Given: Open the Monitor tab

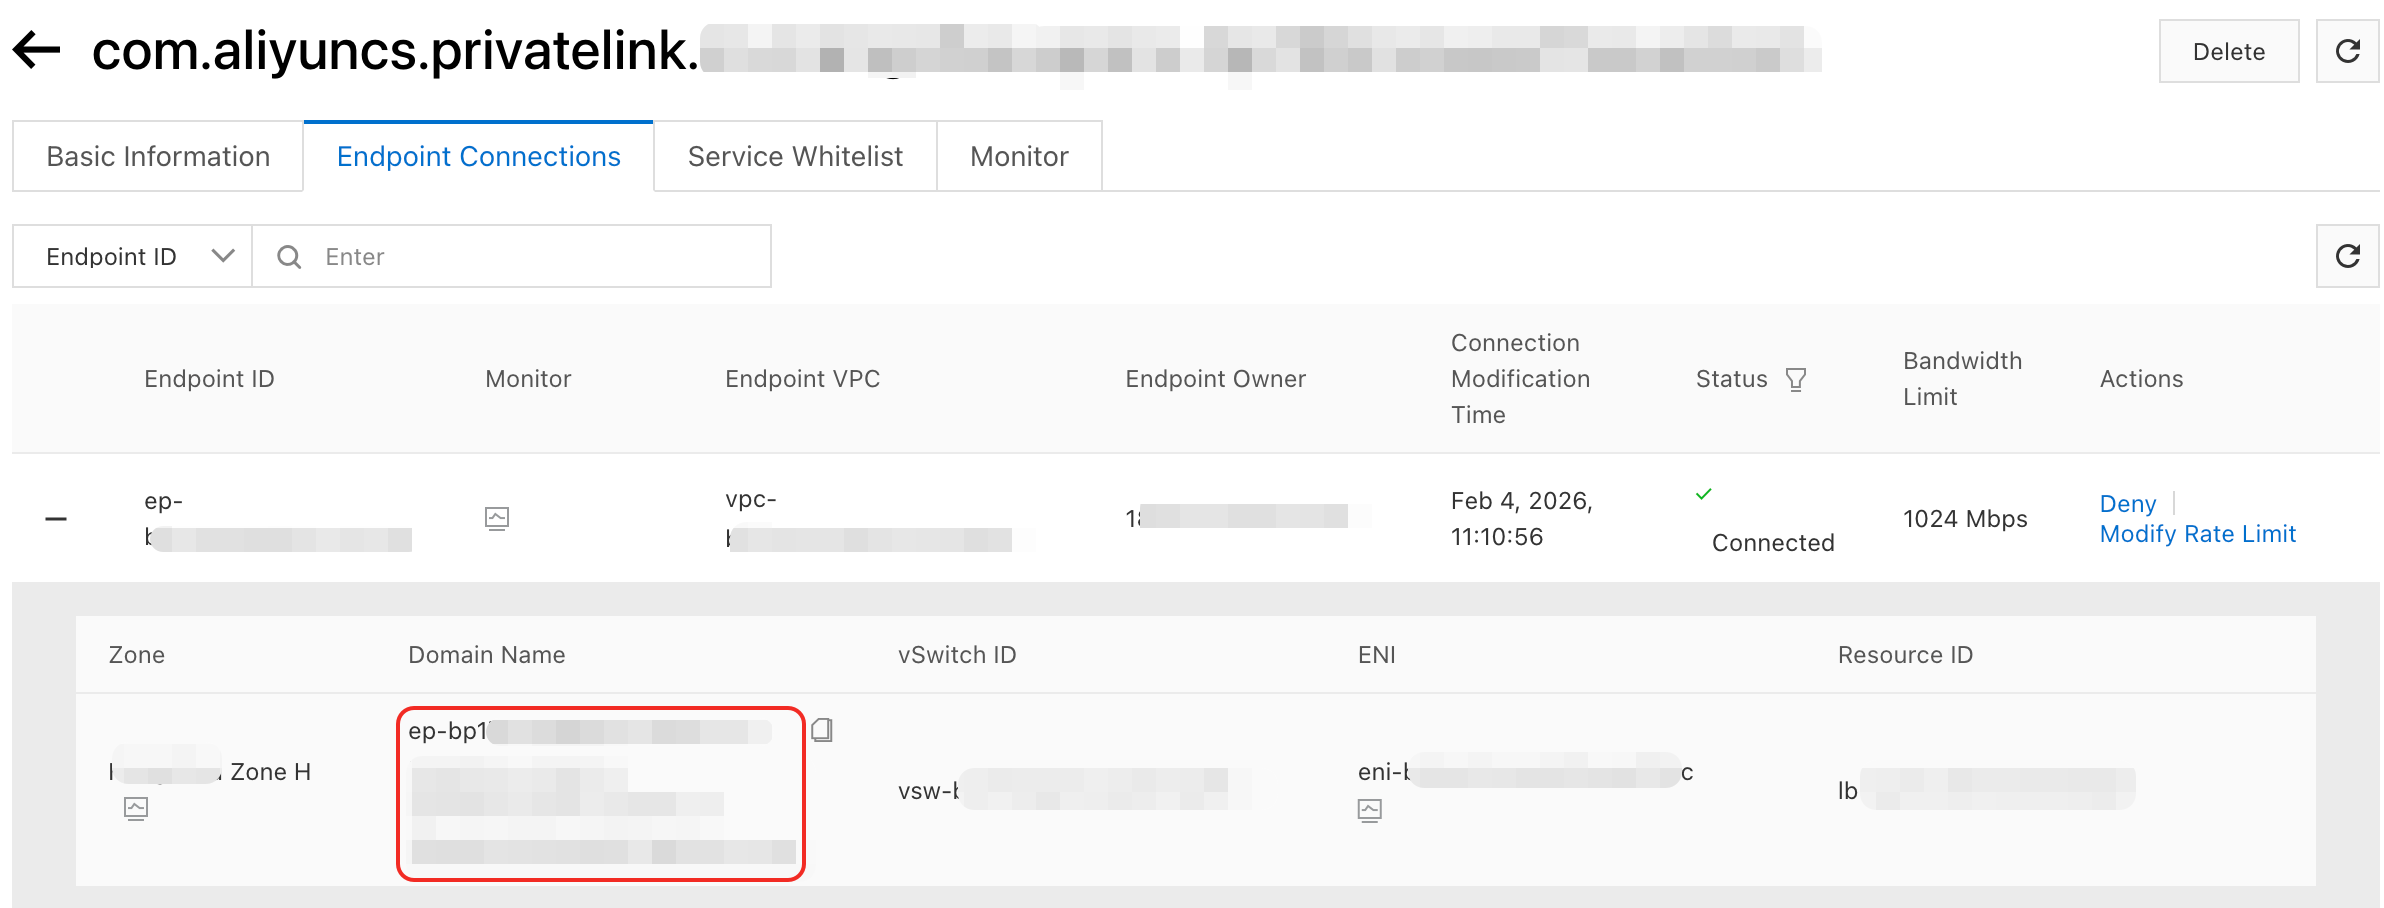Looking at the screenshot, I should (1019, 156).
